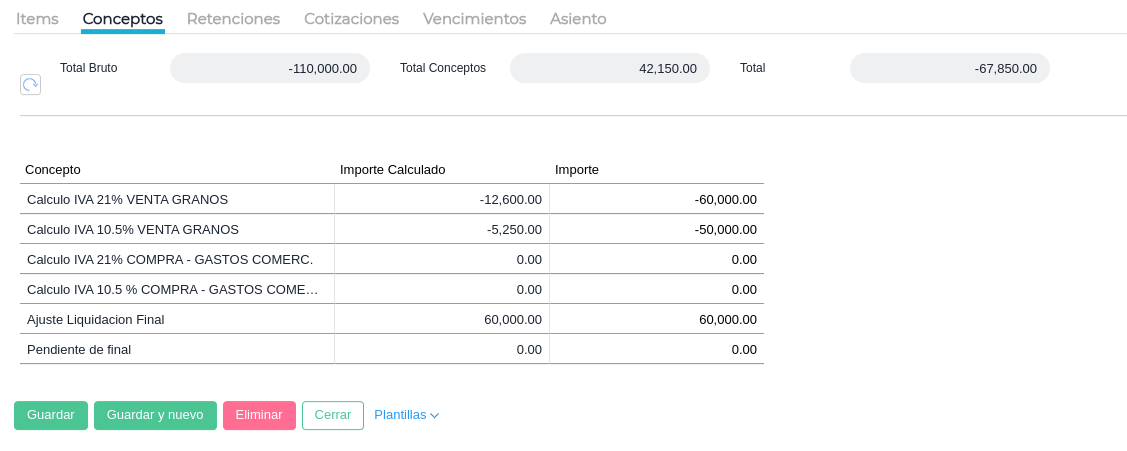
Task: Switch to the Items tab
Action: (37, 19)
